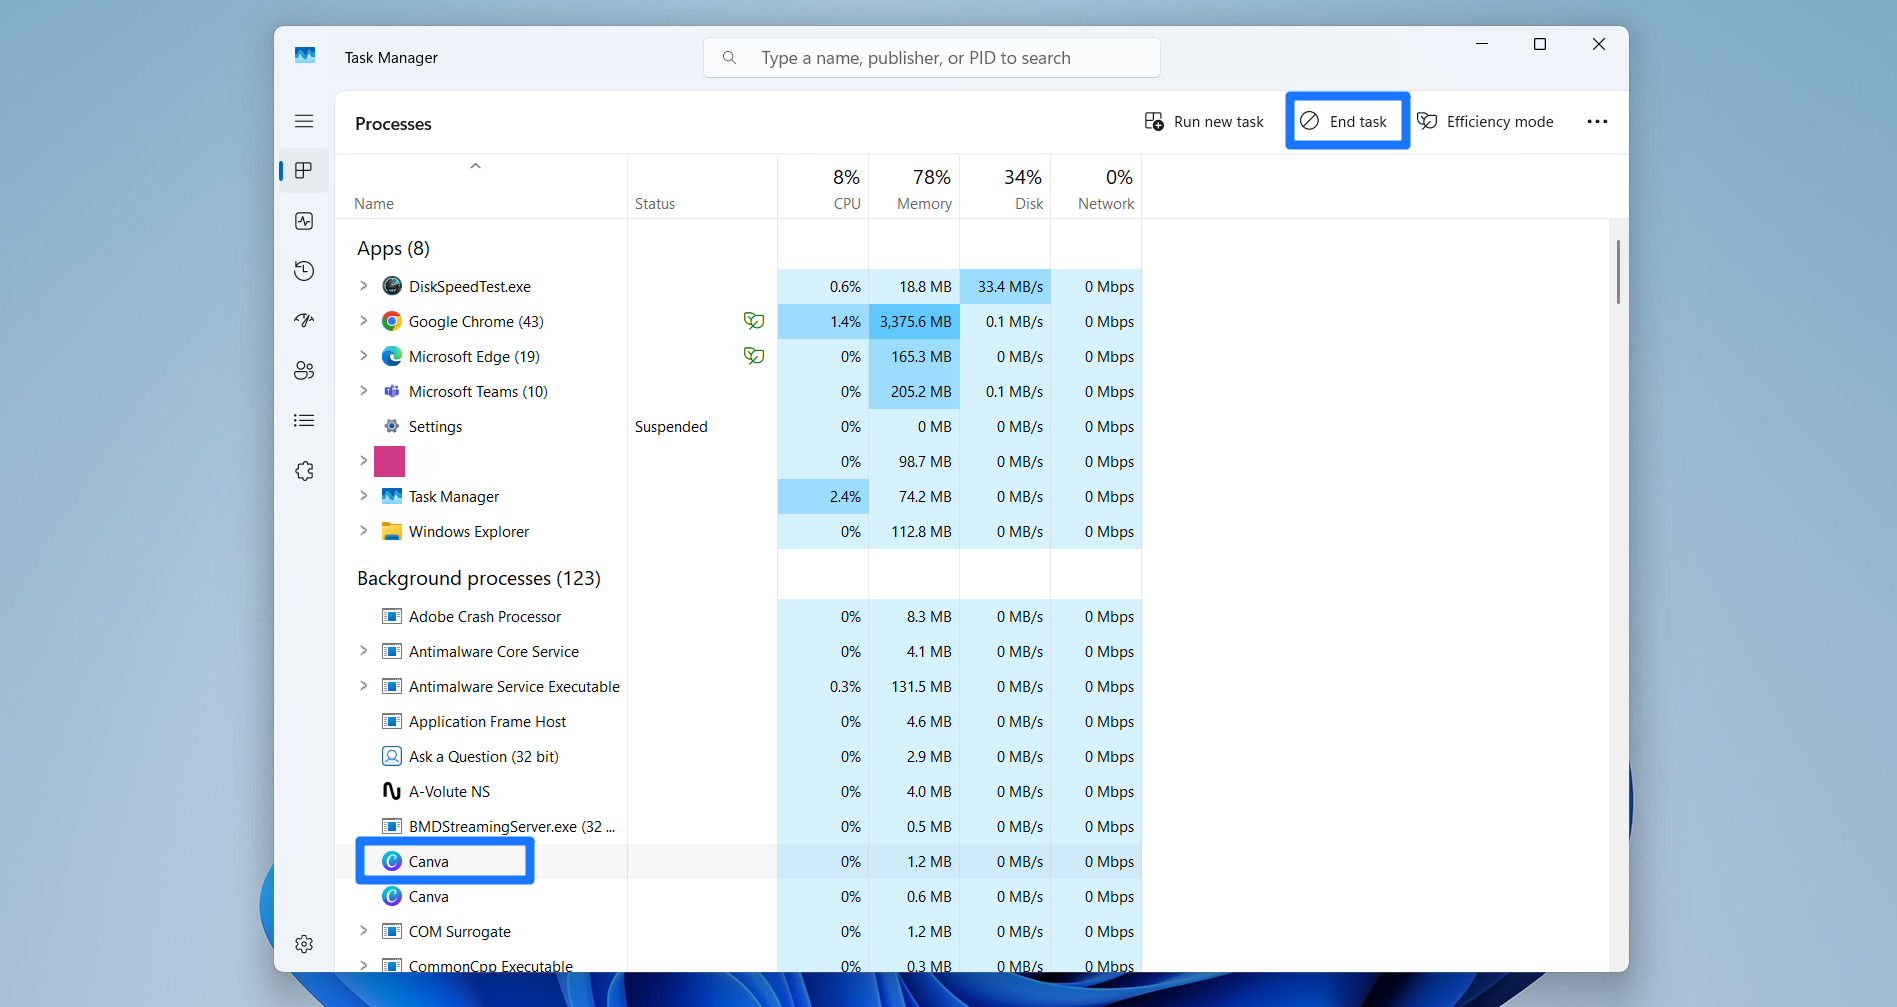This screenshot has height=1007, width=1897.
Task: Click the efficiency mode leaf icon next to Google Chrome
Action: coord(754,321)
